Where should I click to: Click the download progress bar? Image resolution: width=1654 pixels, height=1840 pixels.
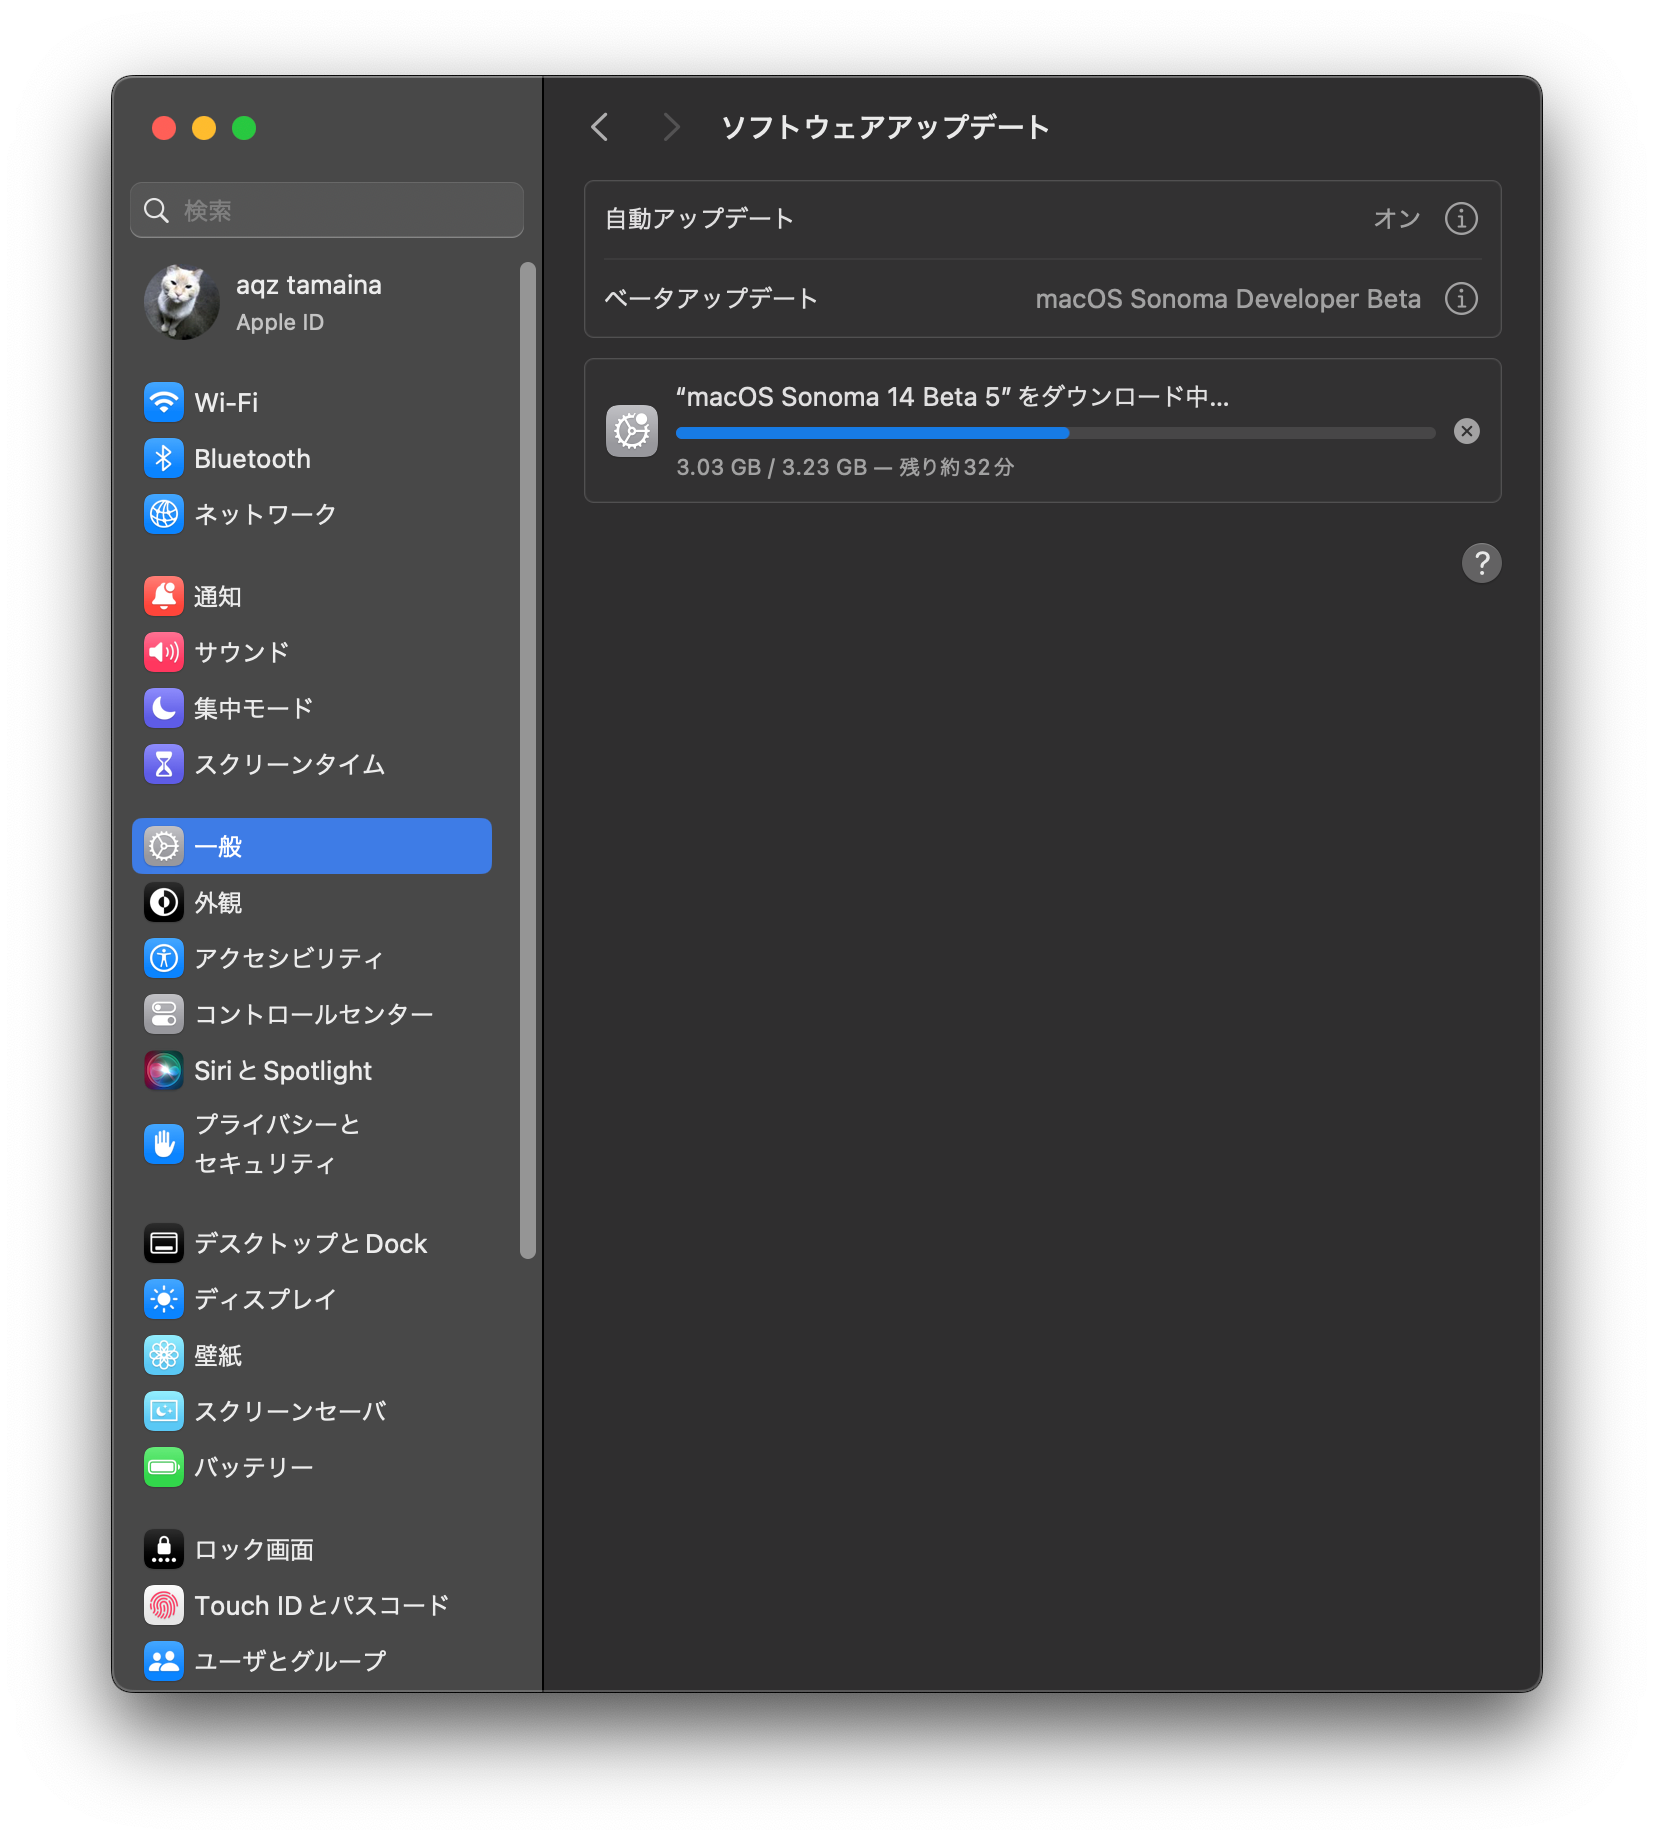(1055, 433)
